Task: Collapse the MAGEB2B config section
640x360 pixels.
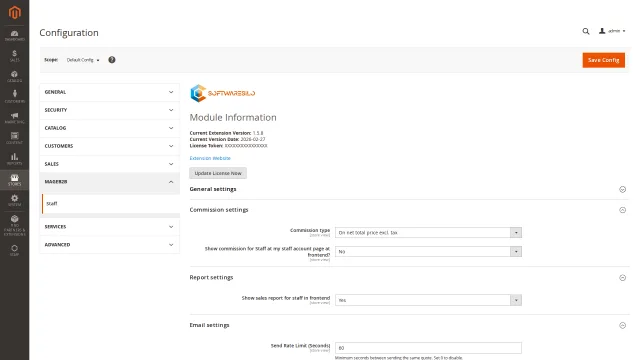Action: tap(109, 182)
